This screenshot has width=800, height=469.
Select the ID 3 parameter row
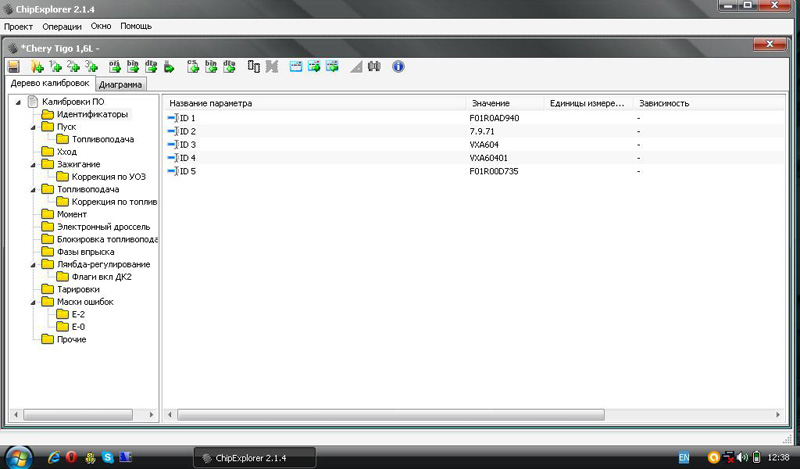click(187, 145)
